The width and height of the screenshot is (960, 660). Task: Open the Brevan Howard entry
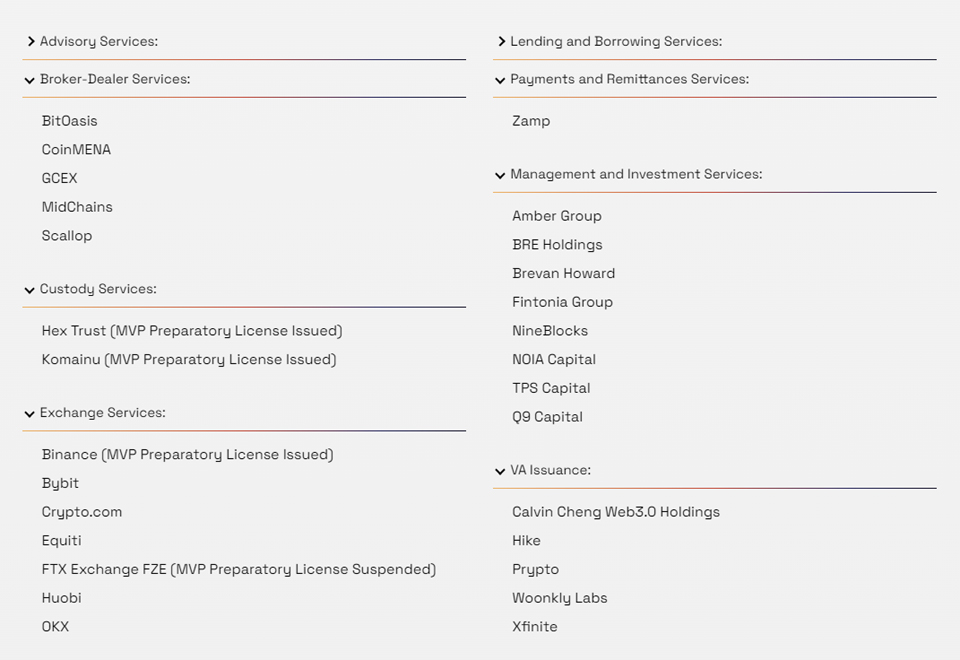pyautogui.click(x=563, y=274)
